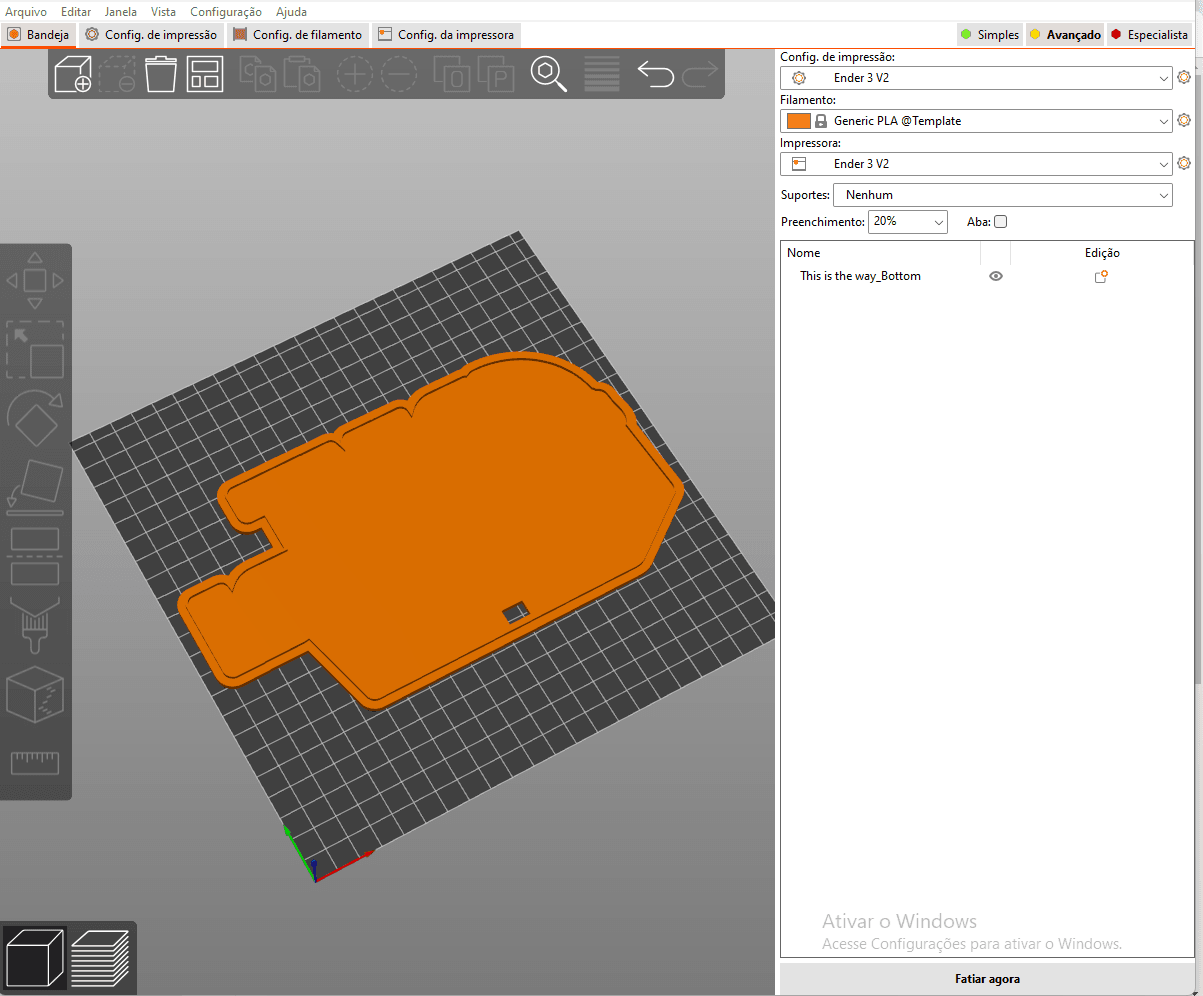The image size is (1203, 996).
Task: Open the Filamento Generic PLA dropdown
Action: click(x=976, y=121)
